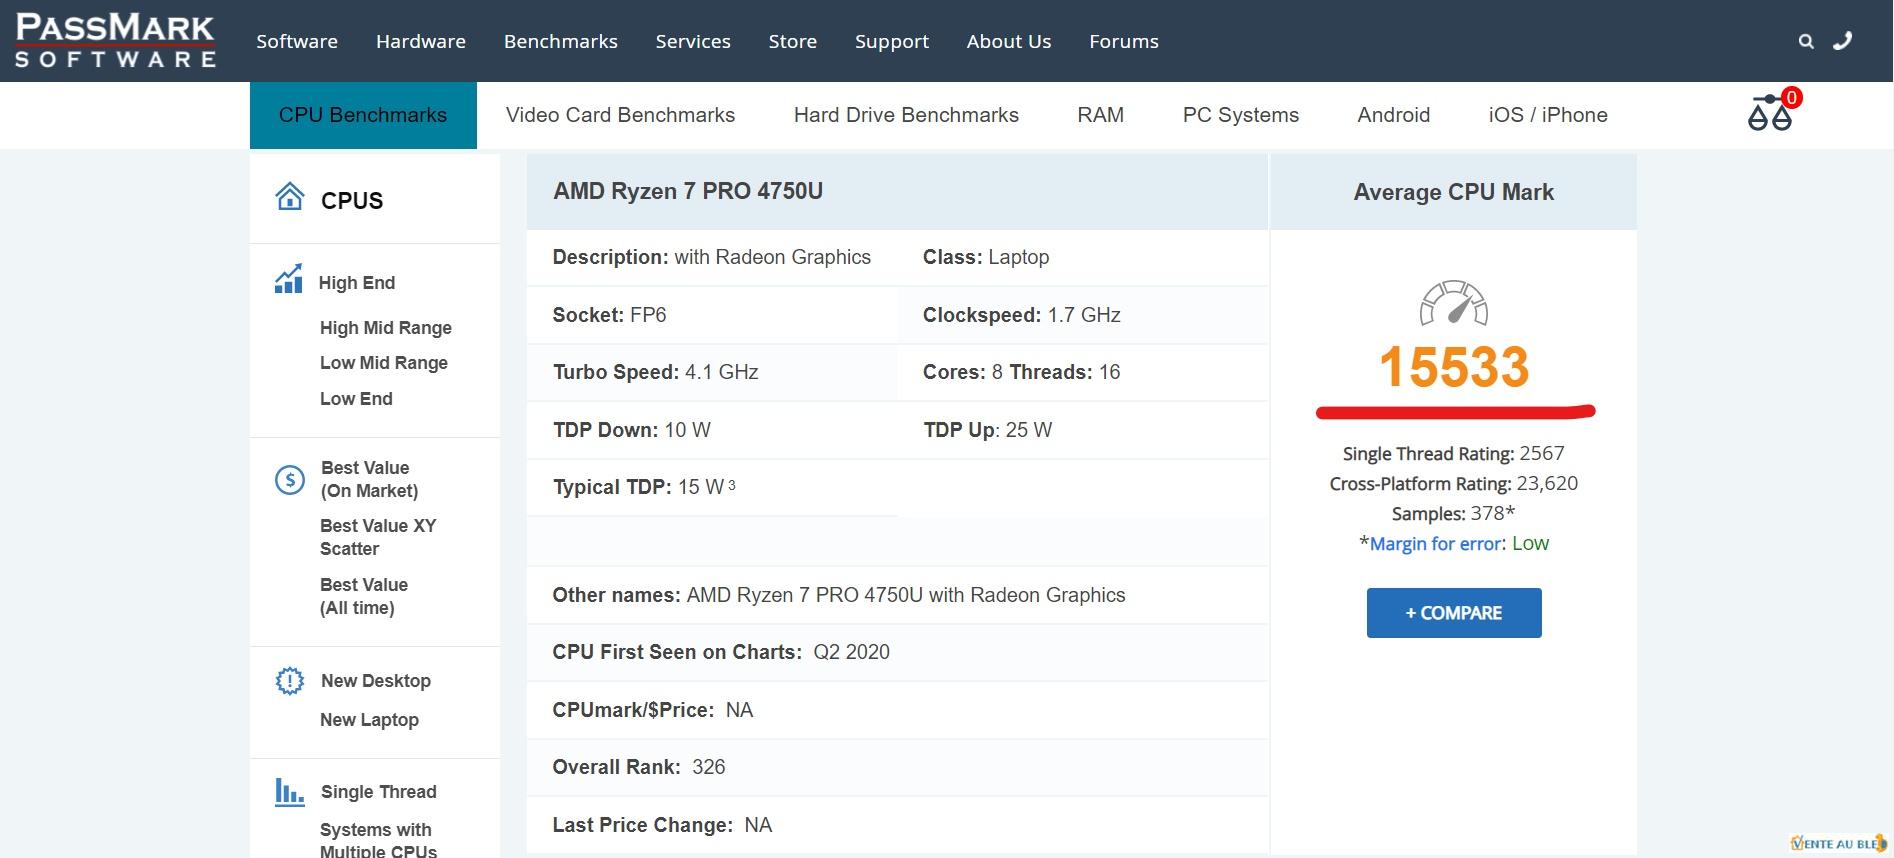The width and height of the screenshot is (1894, 858).
Task: Click the CPUS home icon
Action: 289,196
